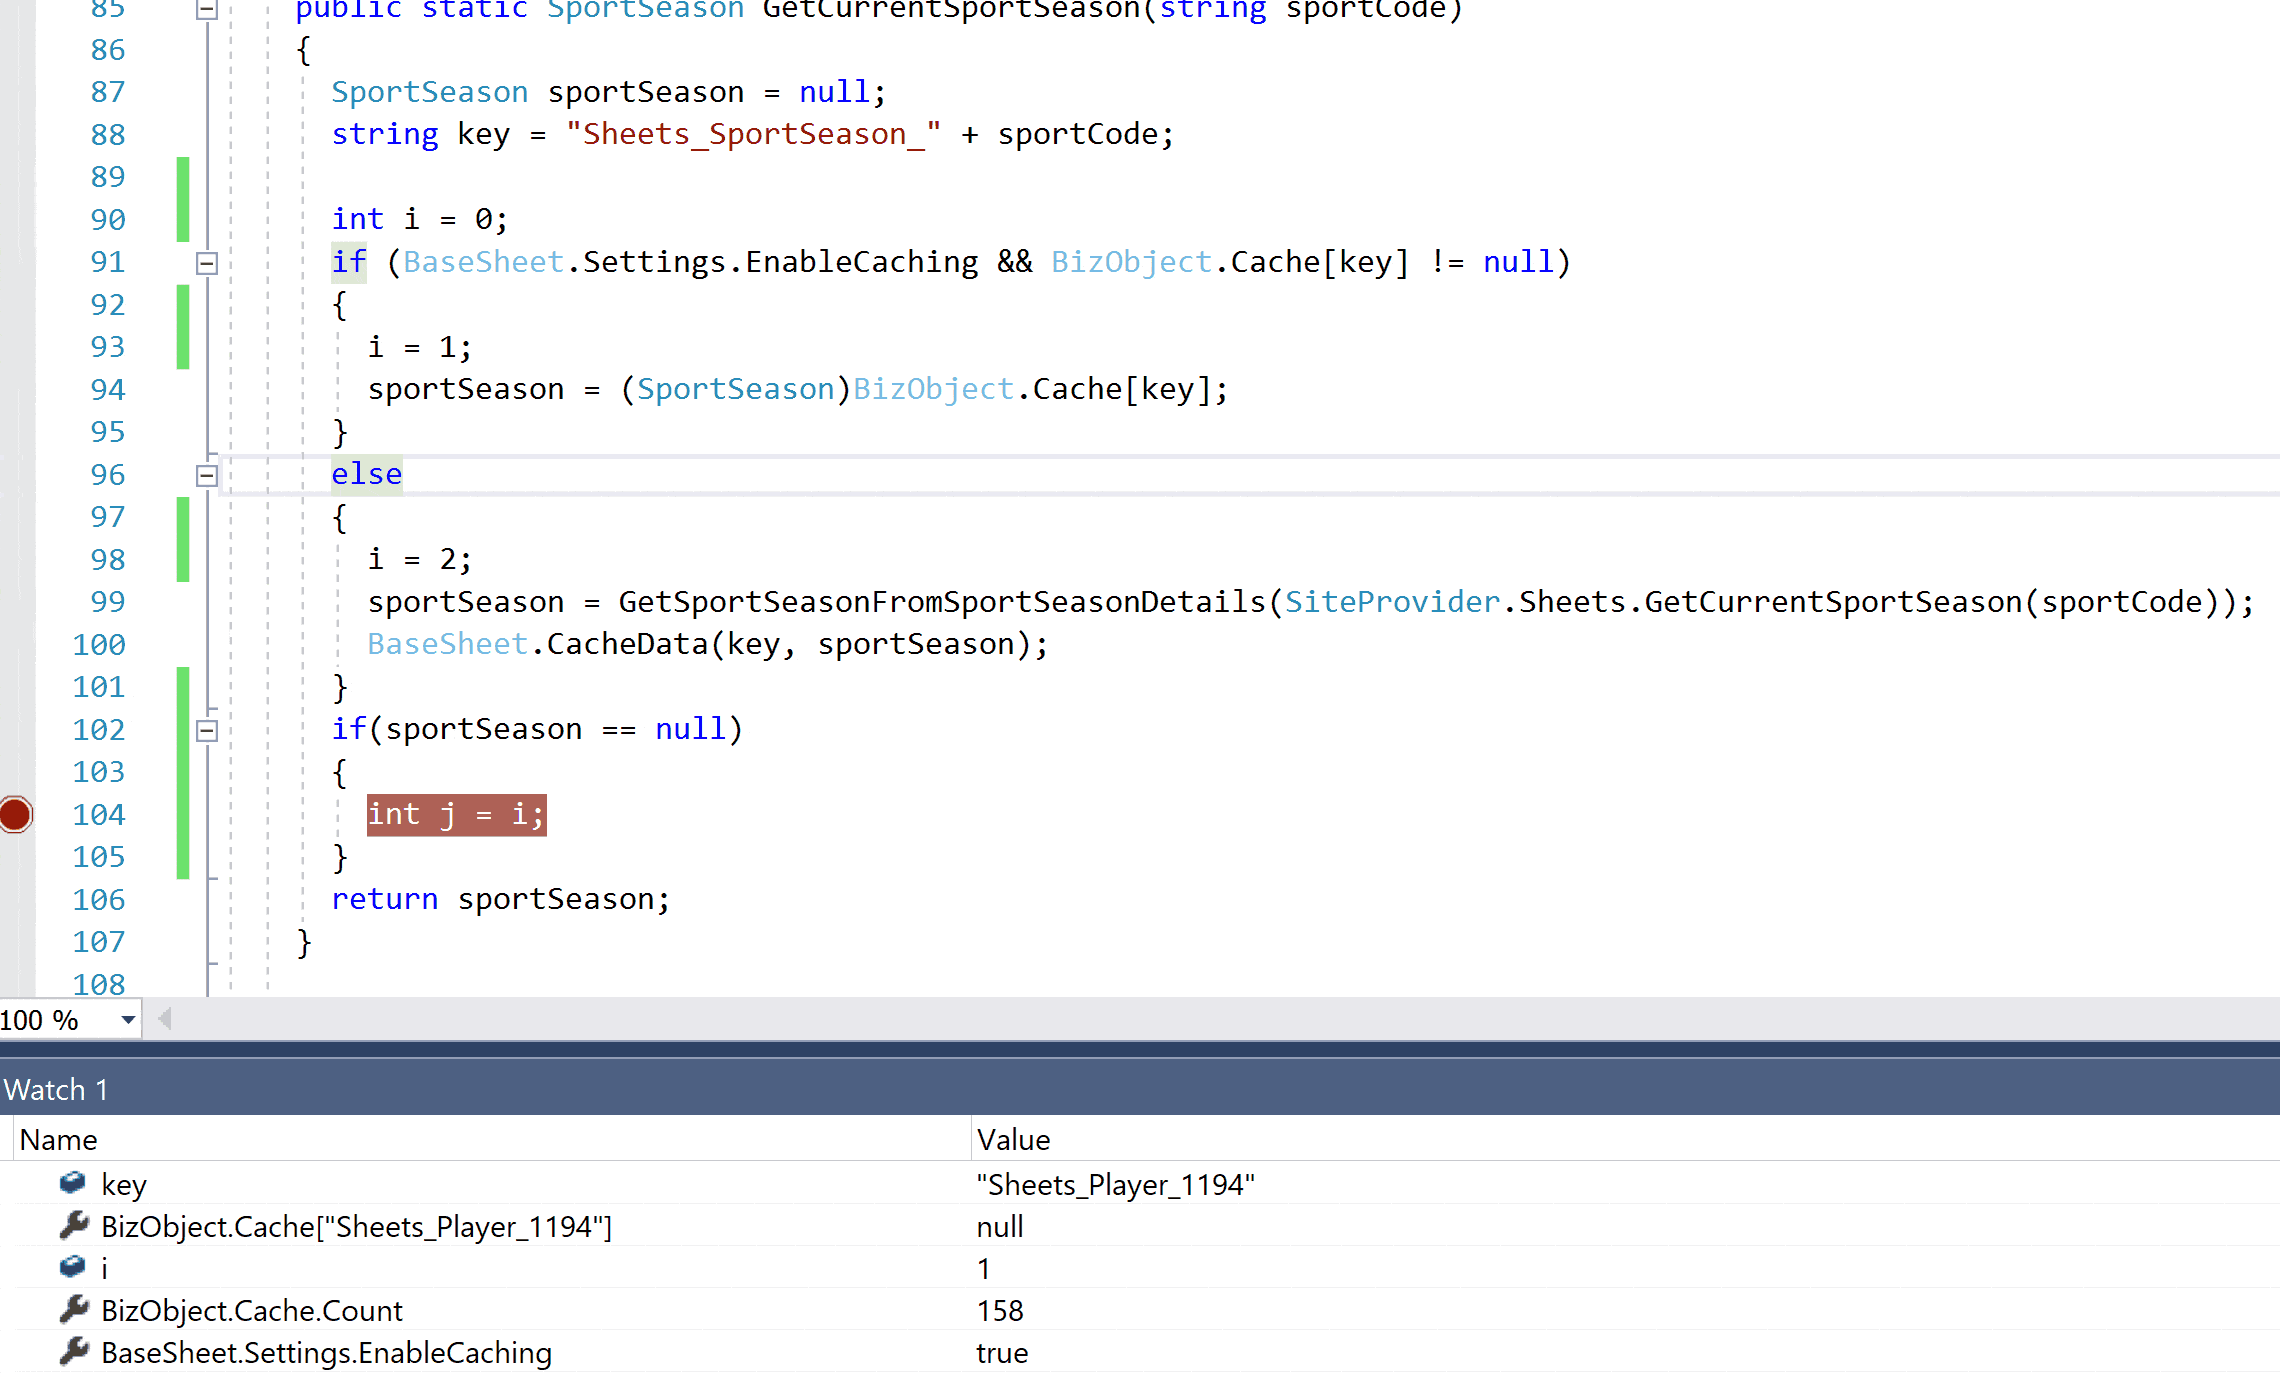Click the red breakpoint marker on line 104

(16, 814)
